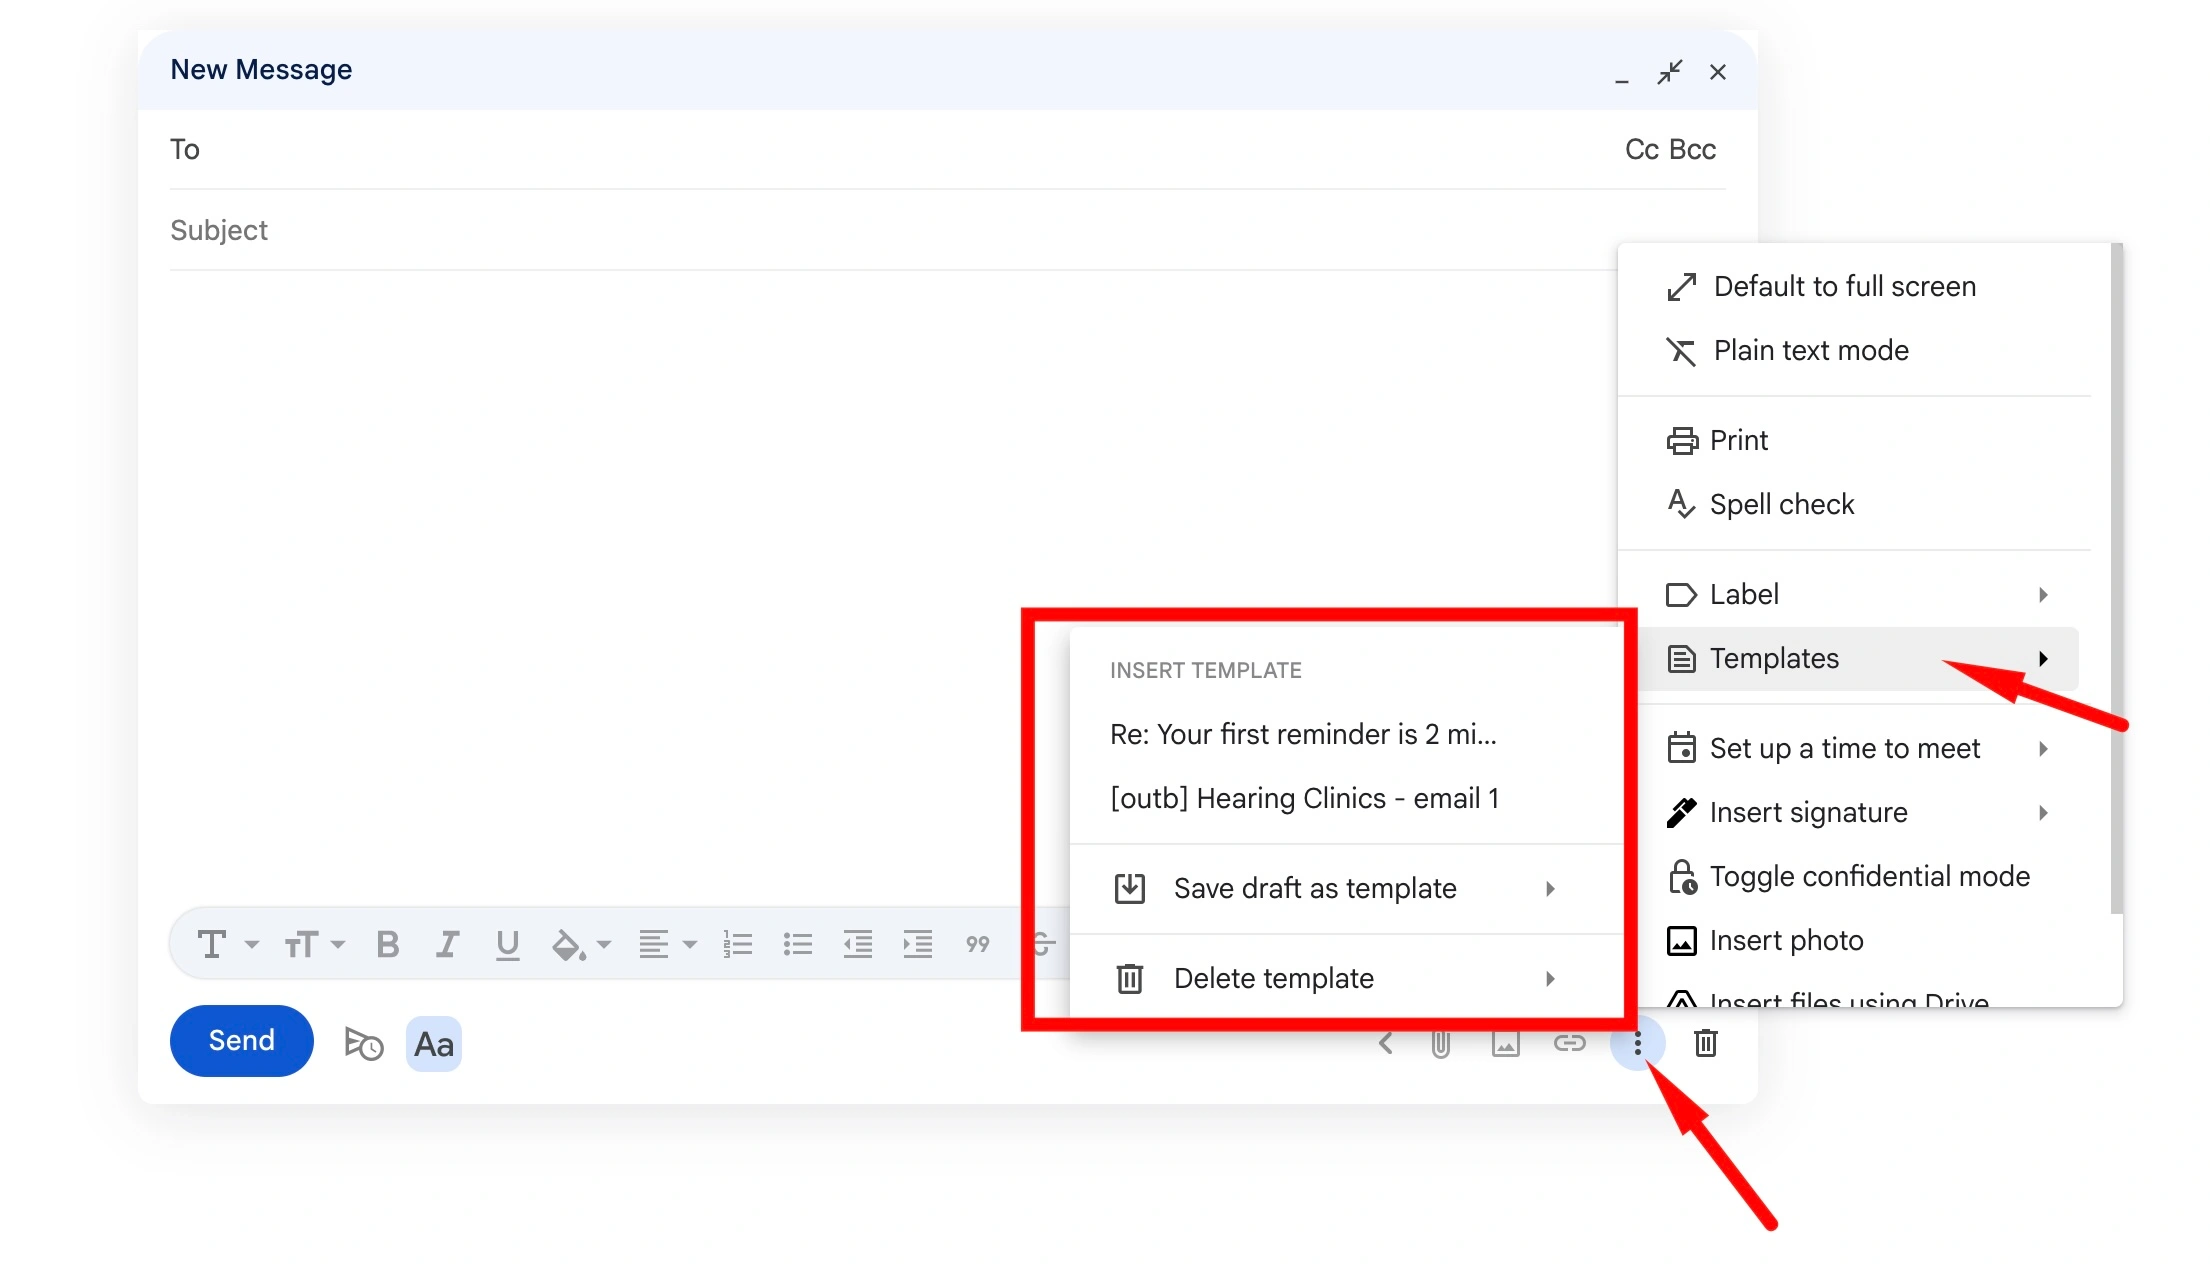
Task: Run Spell check
Action: coord(1858,504)
